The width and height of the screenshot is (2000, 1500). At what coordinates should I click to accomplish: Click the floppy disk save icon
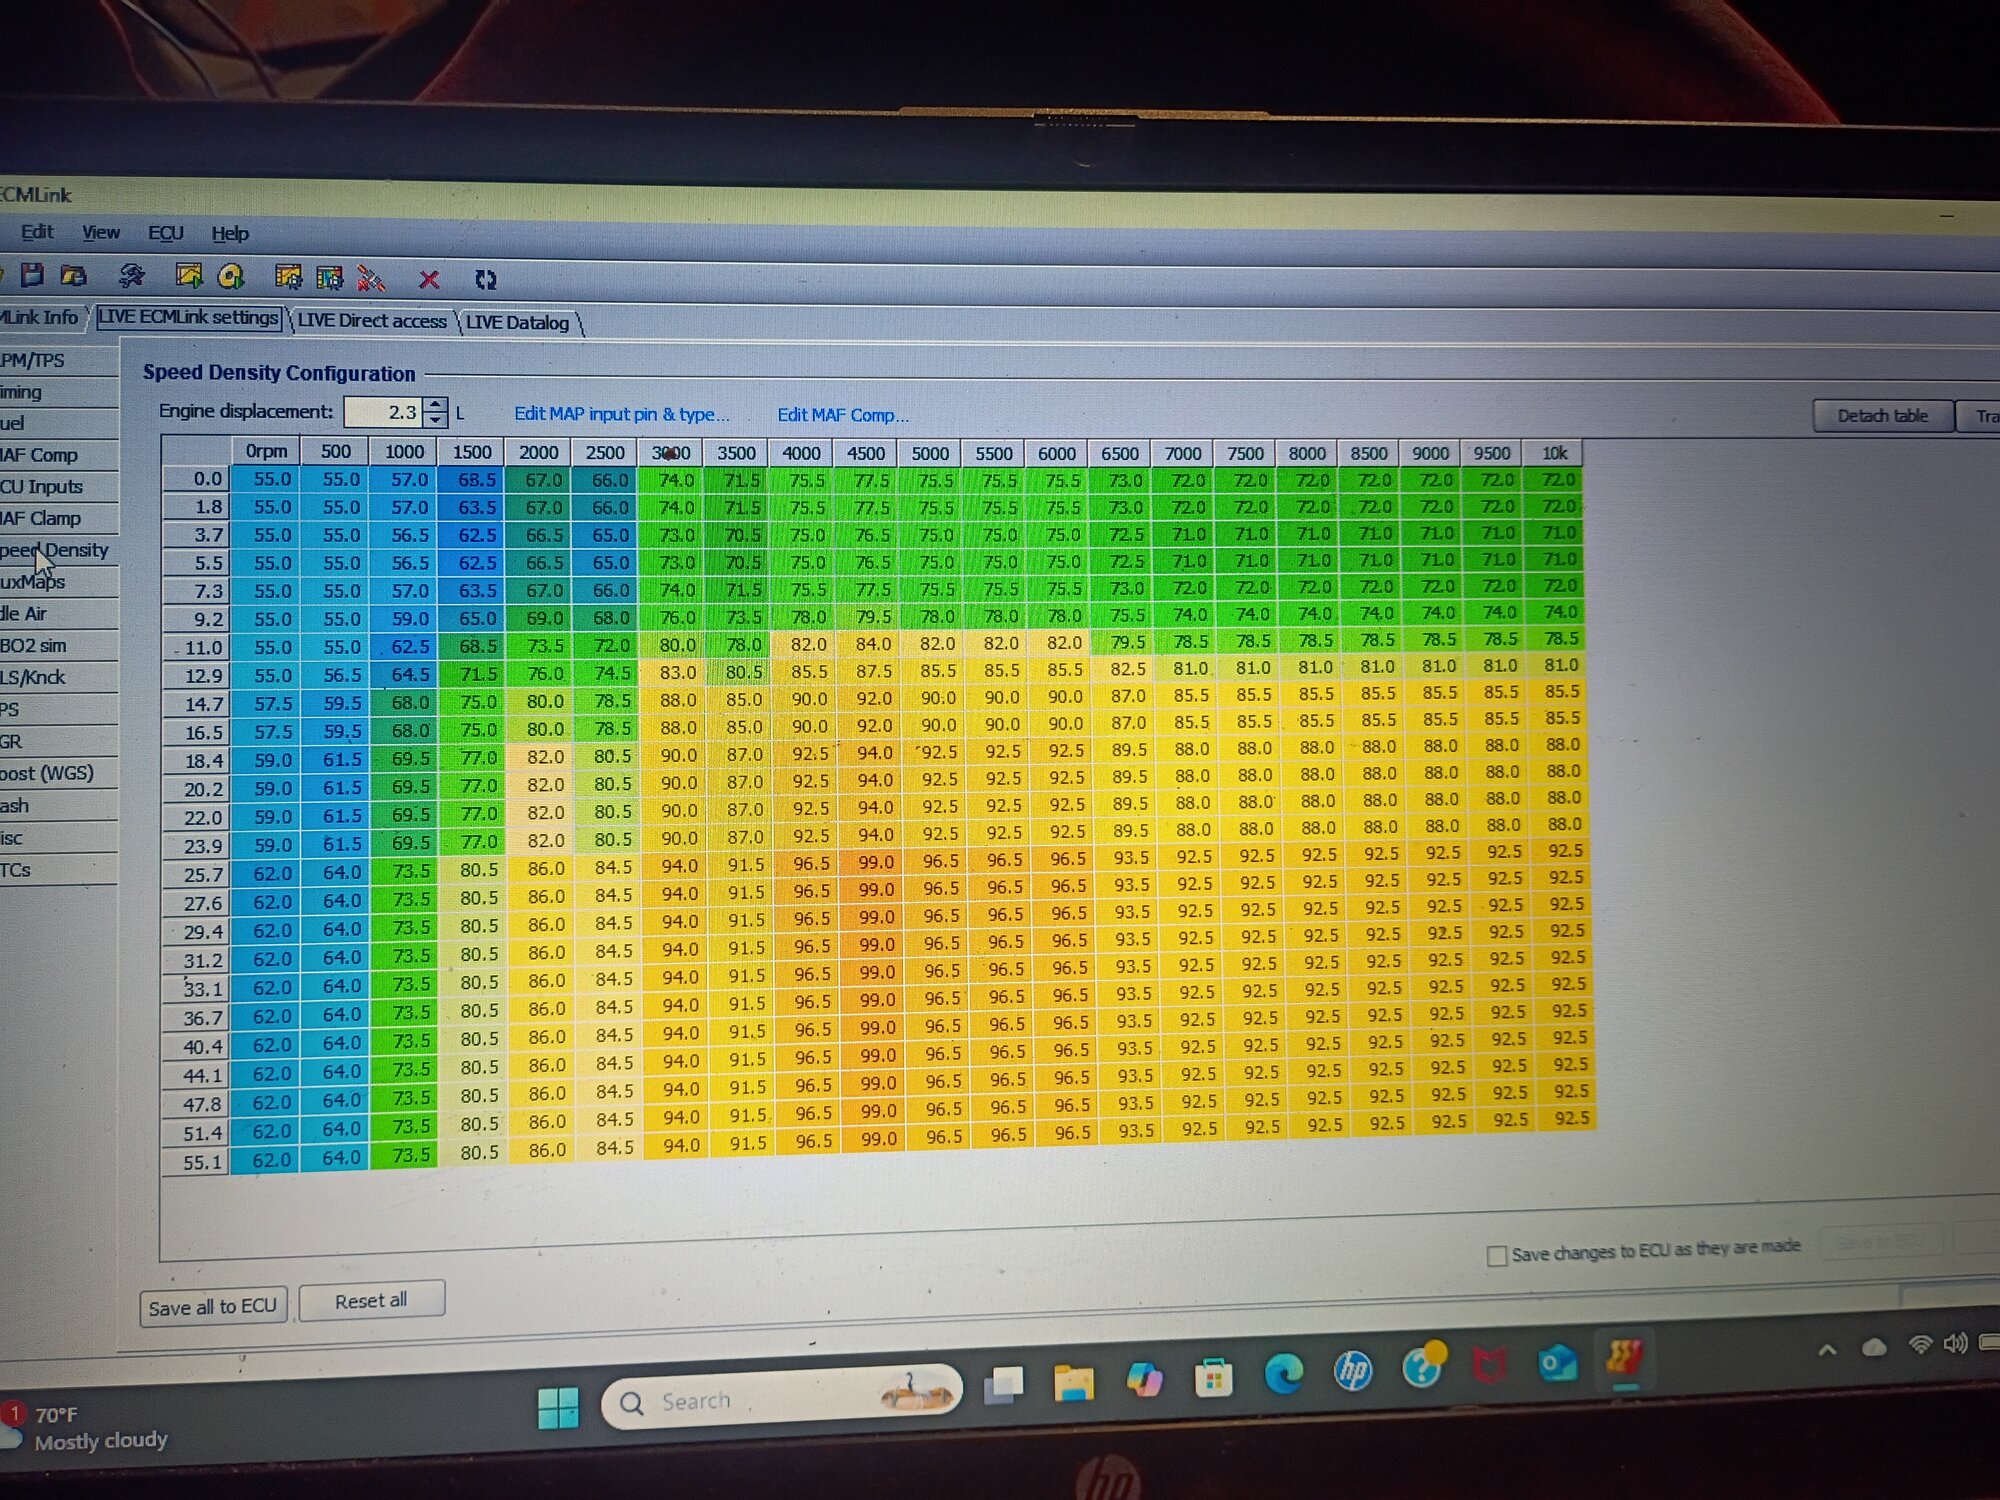(x=32, y=274)
